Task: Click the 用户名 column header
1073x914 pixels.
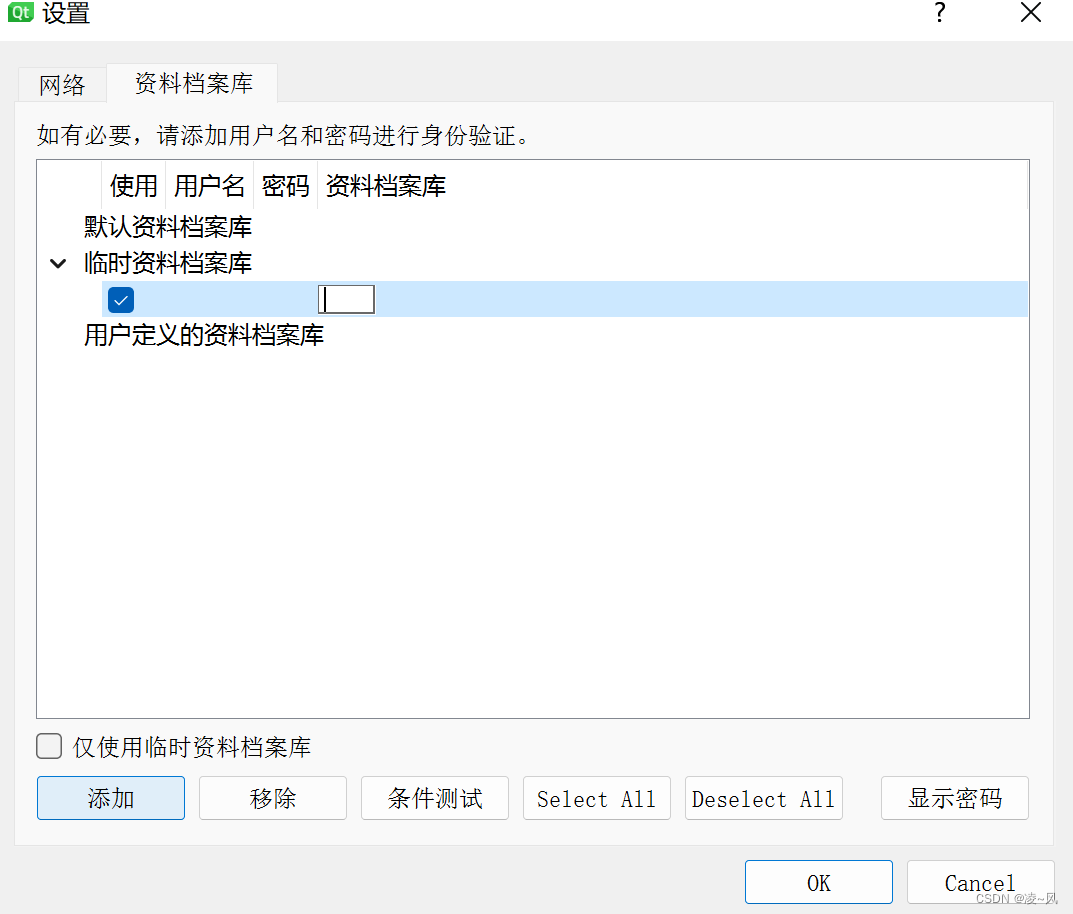Action: (209, 186)
